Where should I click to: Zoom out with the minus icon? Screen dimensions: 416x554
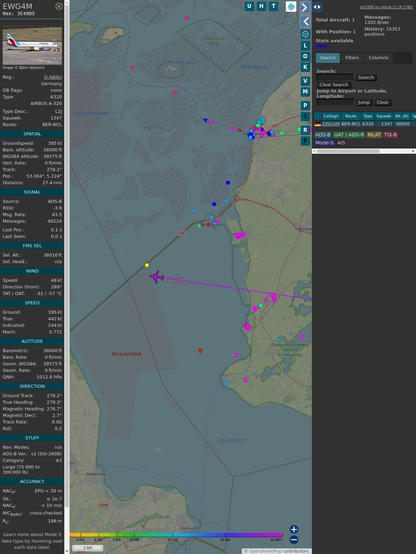(294, 540)
